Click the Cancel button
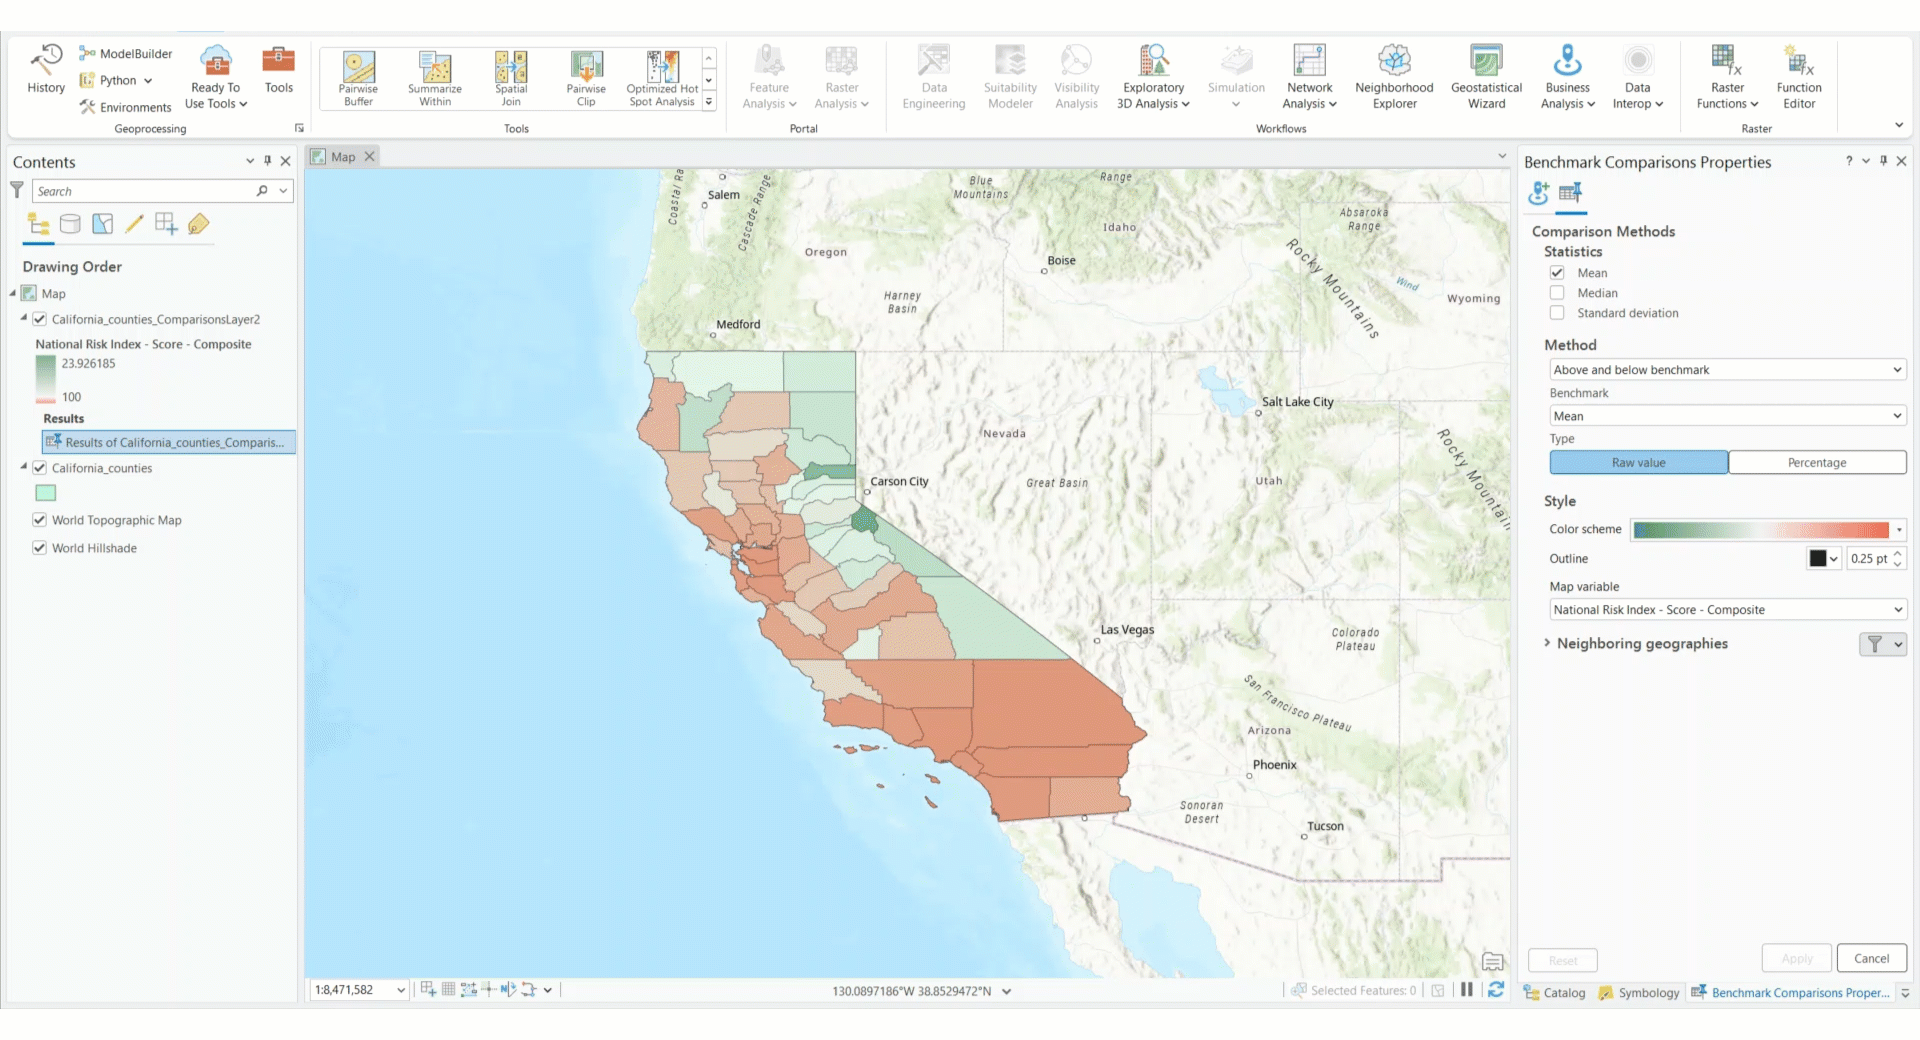 pyautogui.click(x=1871, y=958)
